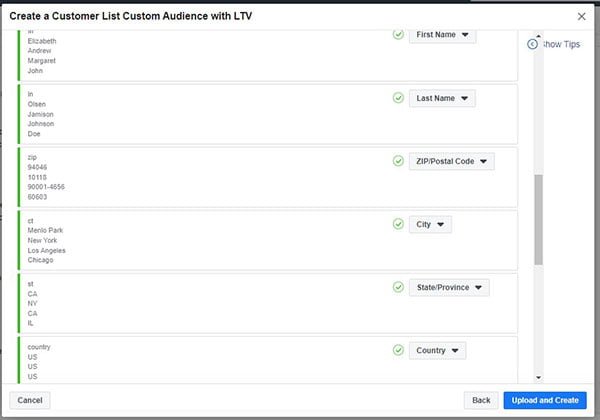The height and width of the screenshot is (420, 600).
Task: Click the 'NY' state value
Action: 32,303
